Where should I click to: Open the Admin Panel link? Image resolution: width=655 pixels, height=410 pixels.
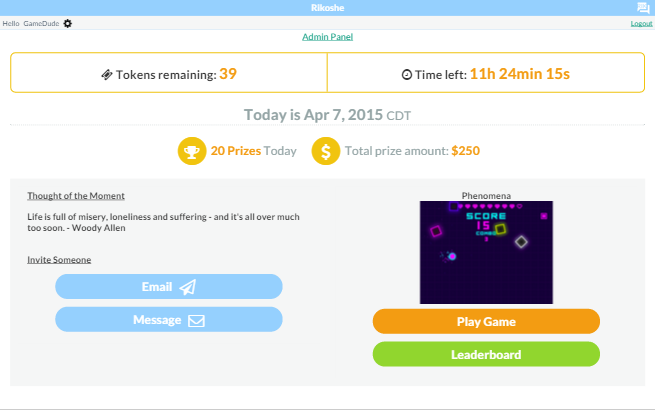tap(328, 37)
